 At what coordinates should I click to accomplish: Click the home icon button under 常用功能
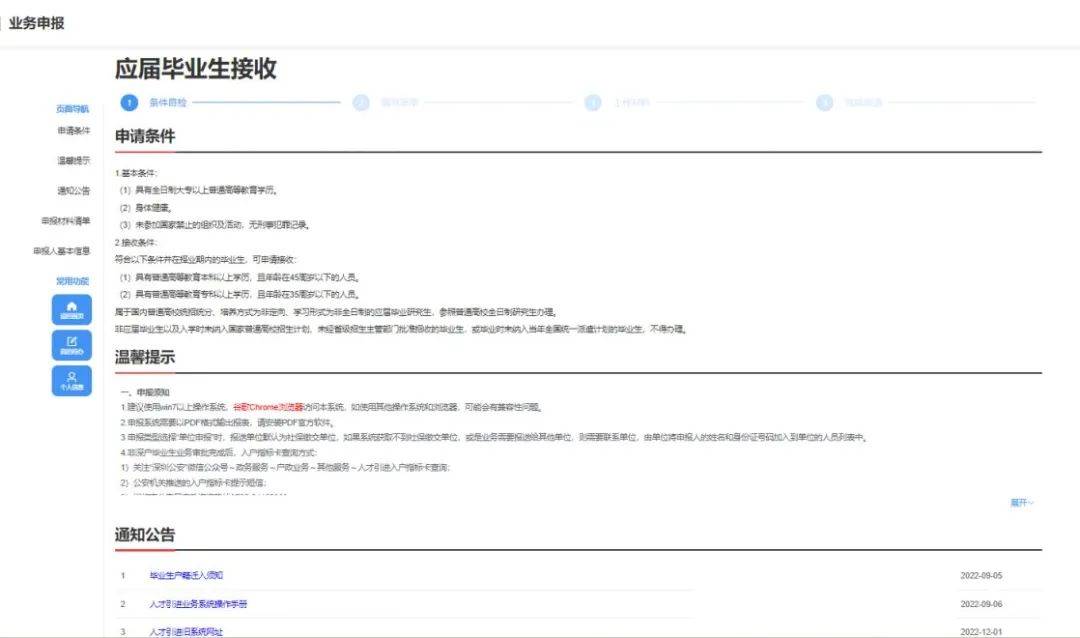pyautogui.click(x=72, y=309)
